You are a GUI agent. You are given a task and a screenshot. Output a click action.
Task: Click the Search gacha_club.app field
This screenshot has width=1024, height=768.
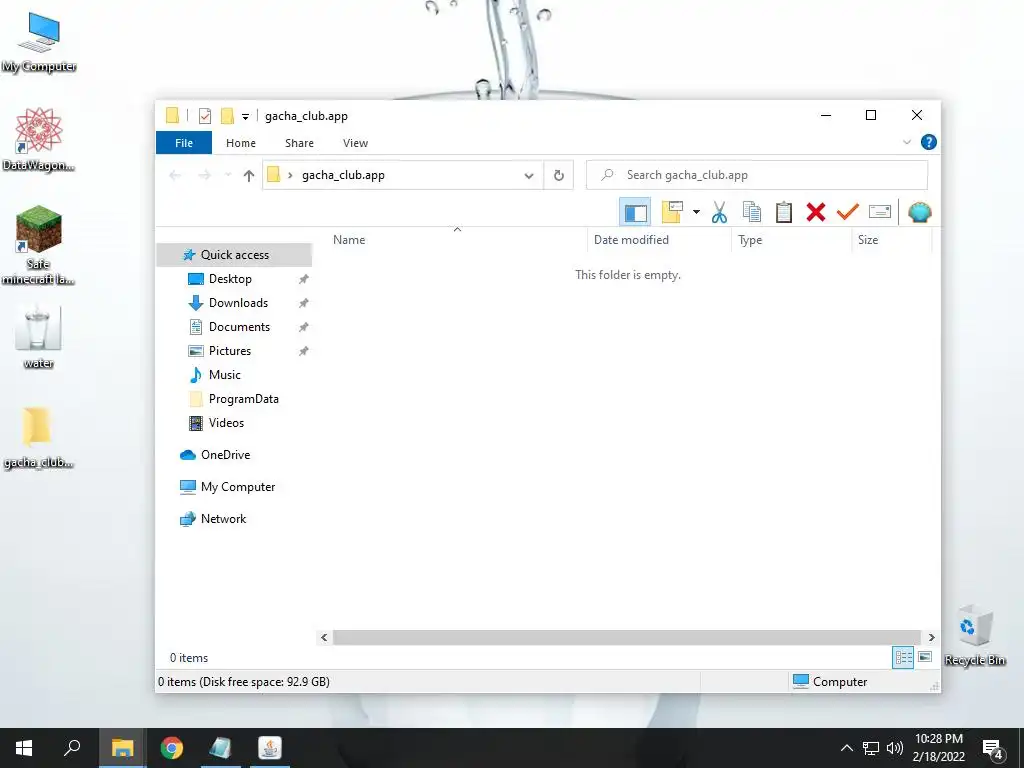pyautogui.click(x=757, y=175)
